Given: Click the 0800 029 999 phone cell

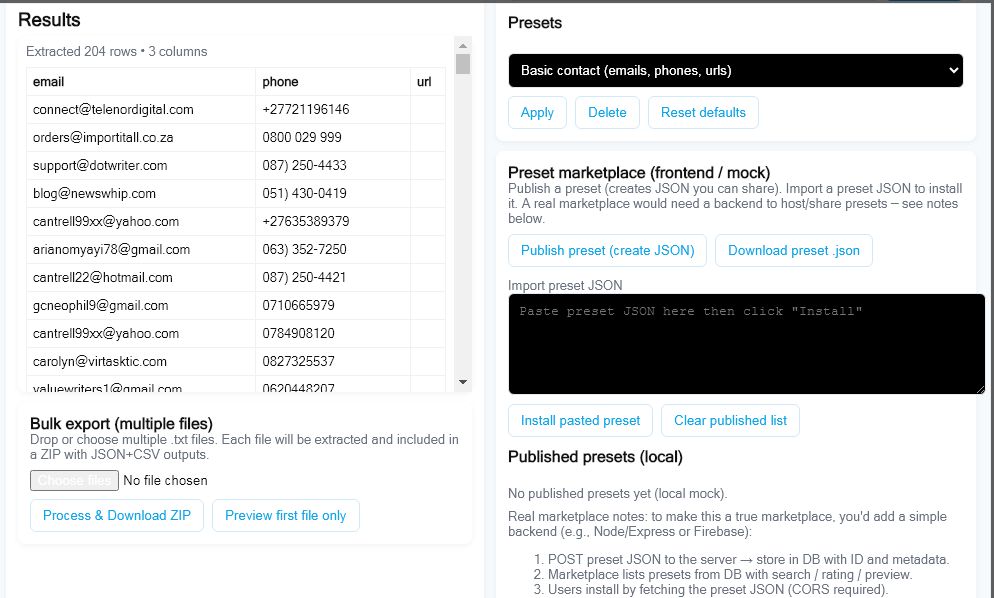Looking at the screenshot, I should tap(302, 138).
